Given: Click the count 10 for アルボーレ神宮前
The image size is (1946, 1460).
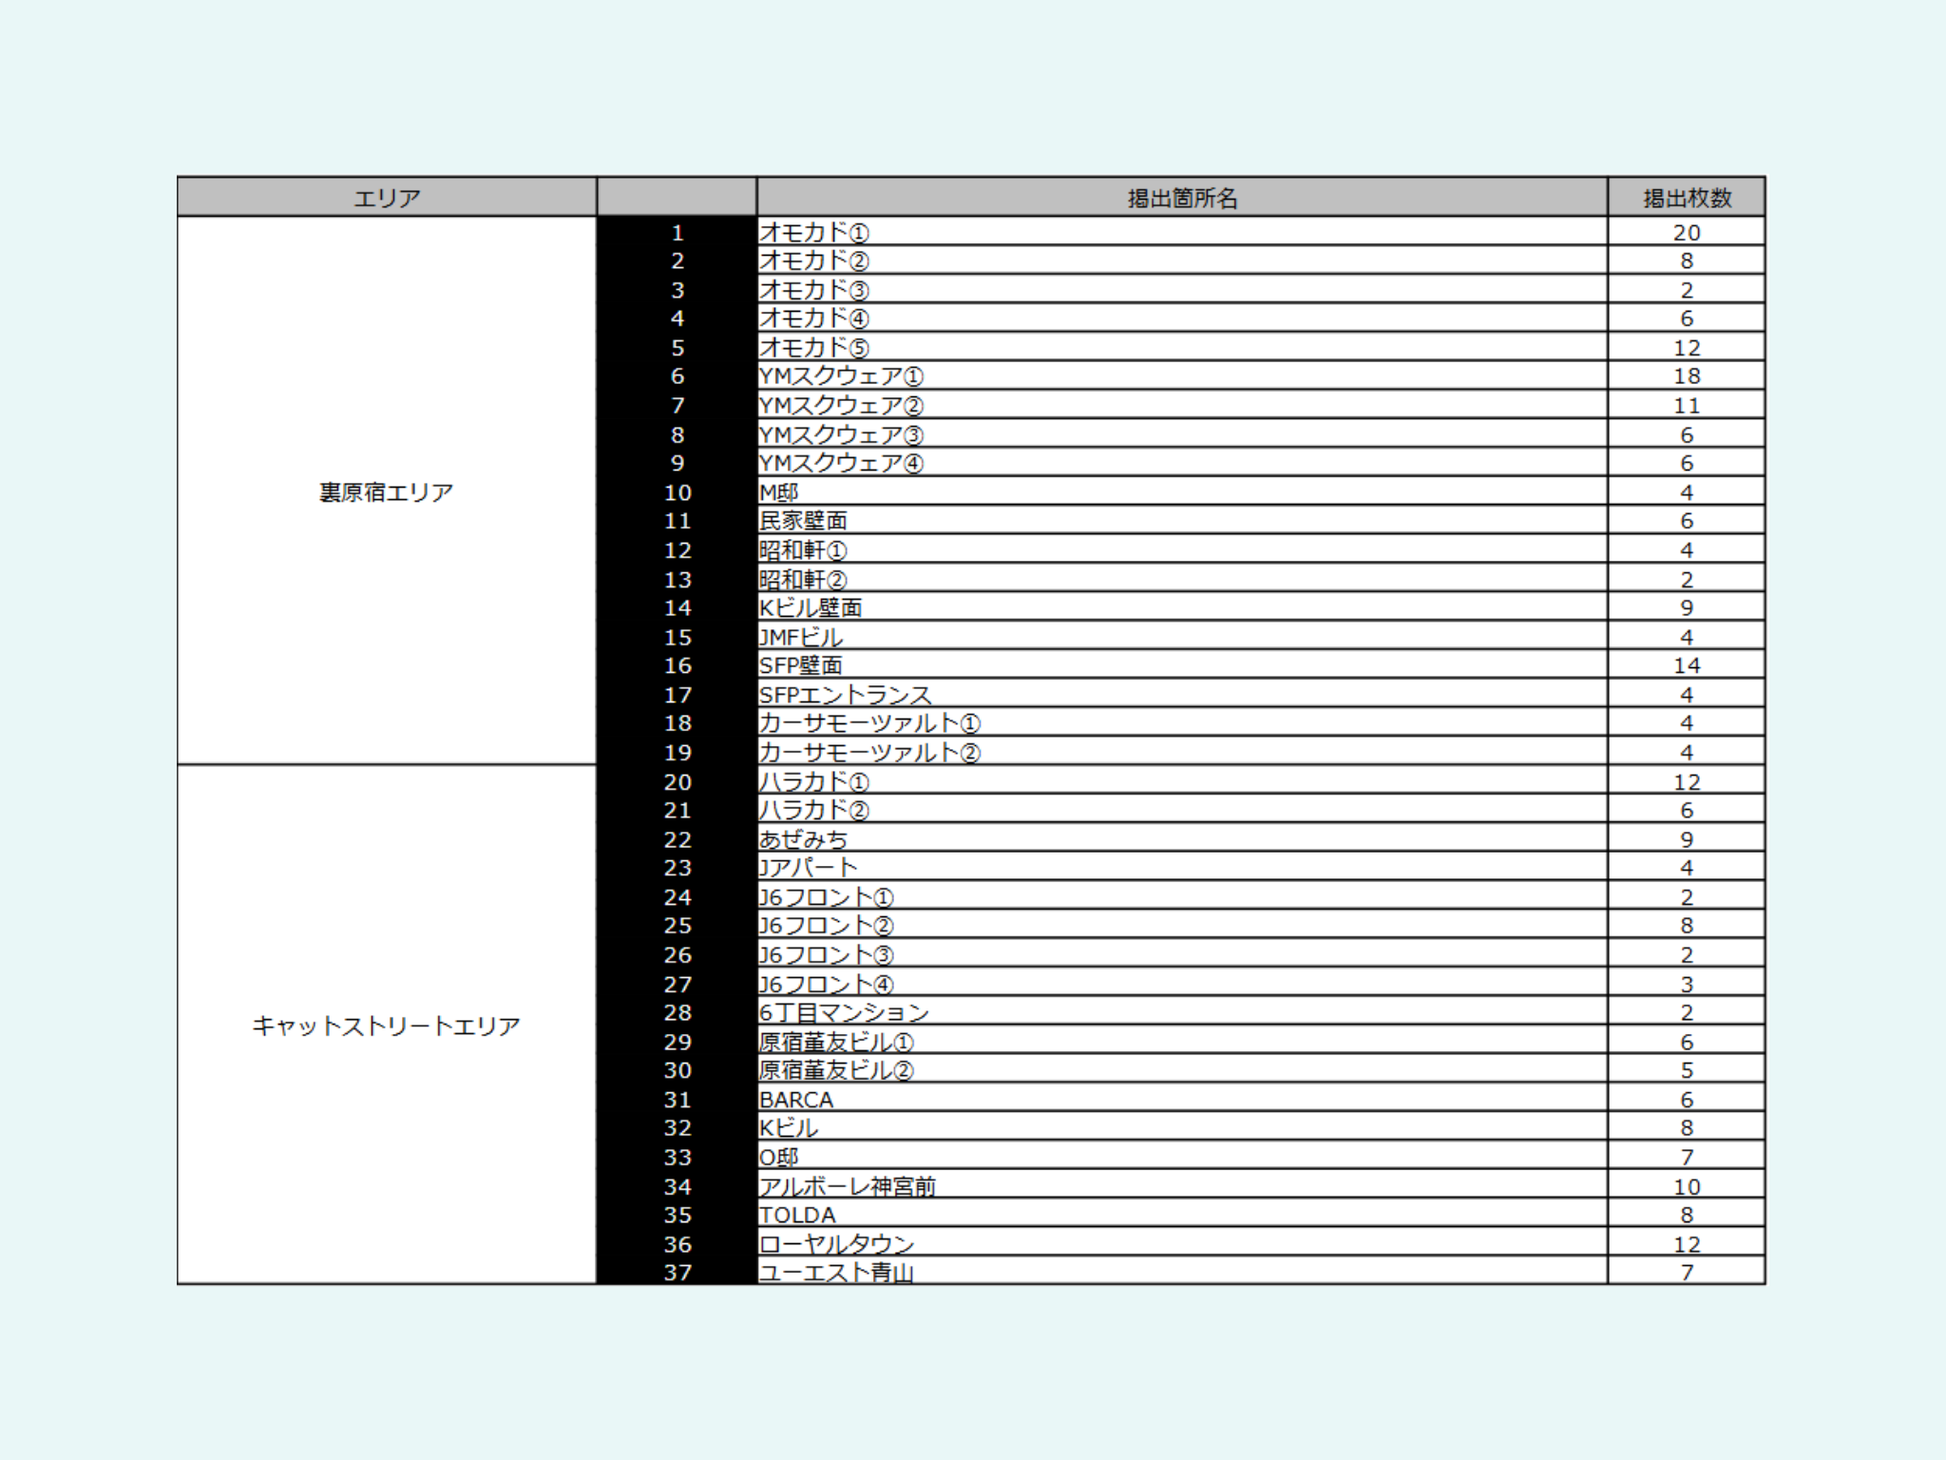Looking at the screenshot, I should 1686,1185.
